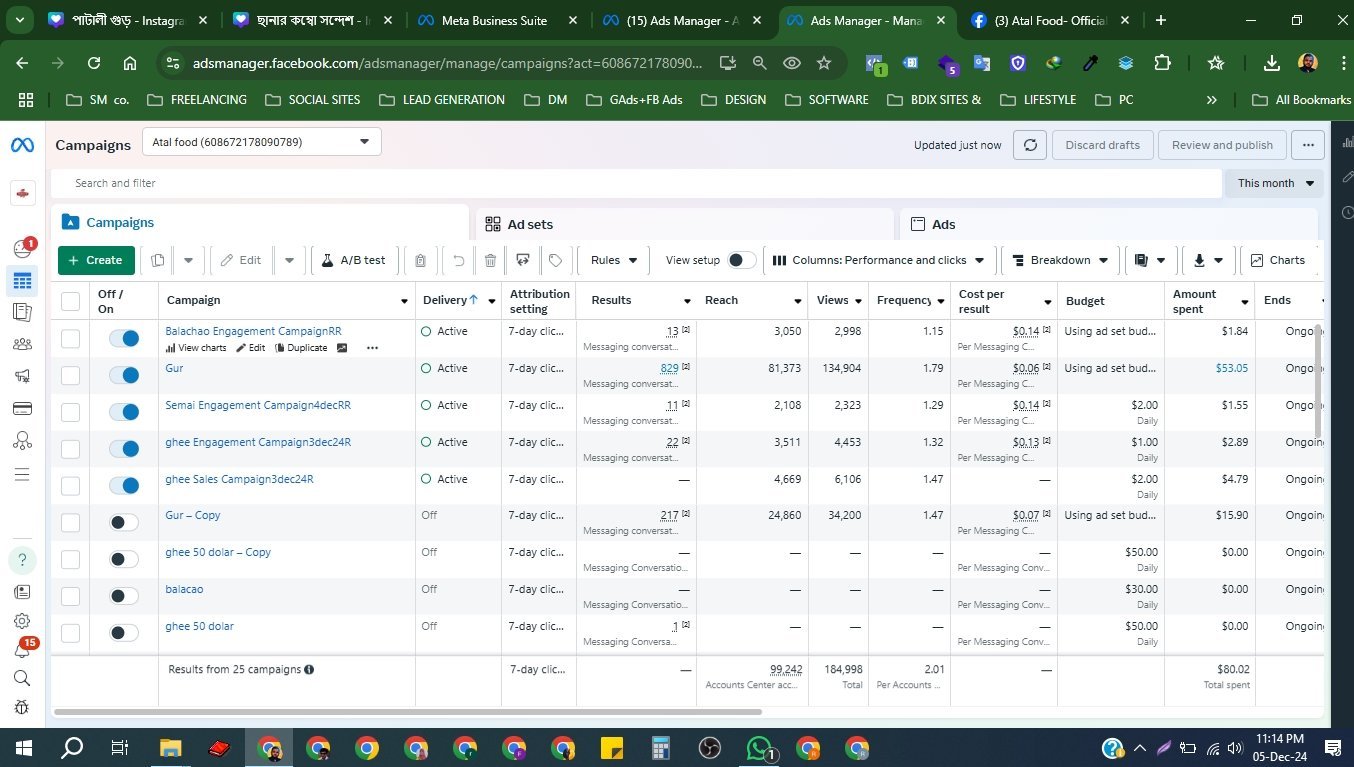
Task: Open the settings gear in left sidebar
Action: pos(22,621)
